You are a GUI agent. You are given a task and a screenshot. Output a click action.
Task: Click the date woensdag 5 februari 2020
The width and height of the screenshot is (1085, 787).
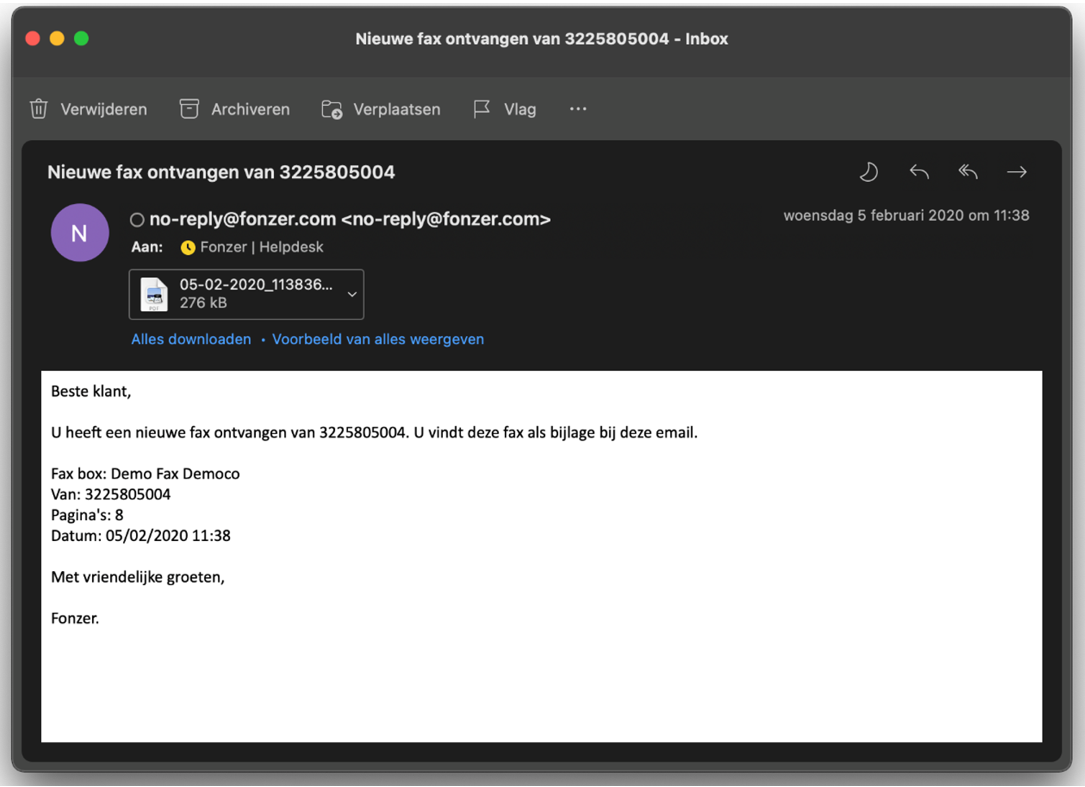pyautogui.click(x=906, y=215)
